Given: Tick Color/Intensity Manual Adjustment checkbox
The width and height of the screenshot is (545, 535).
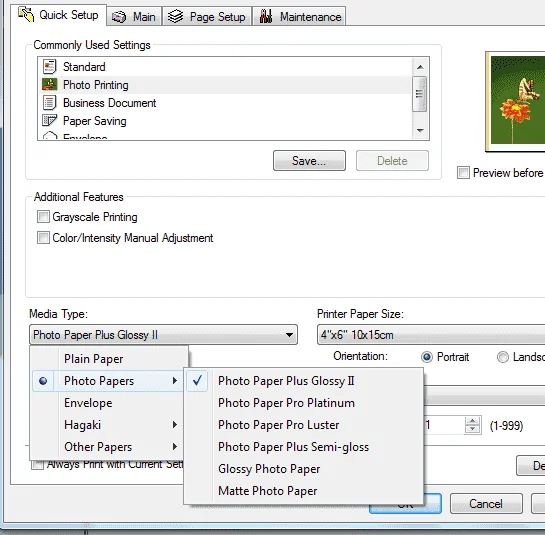Looking at the screenshot, I should (x=43, y=238).
